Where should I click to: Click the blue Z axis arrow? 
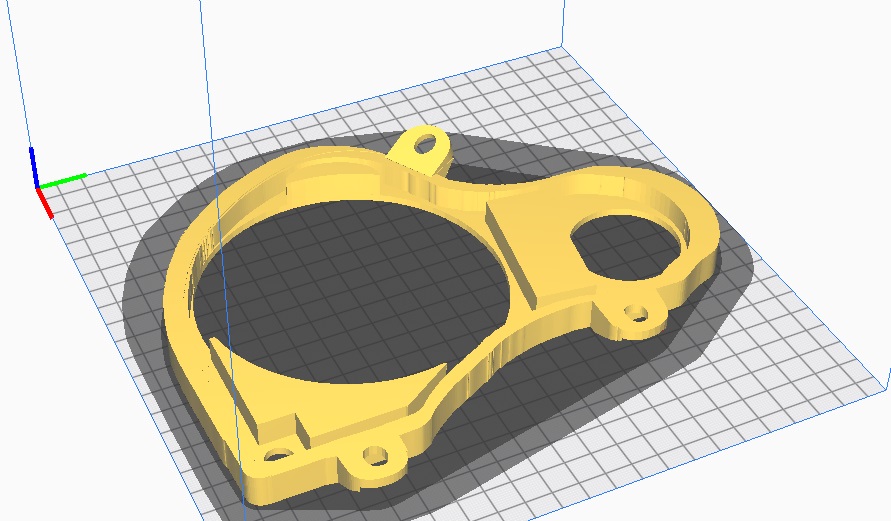[34, 165]
